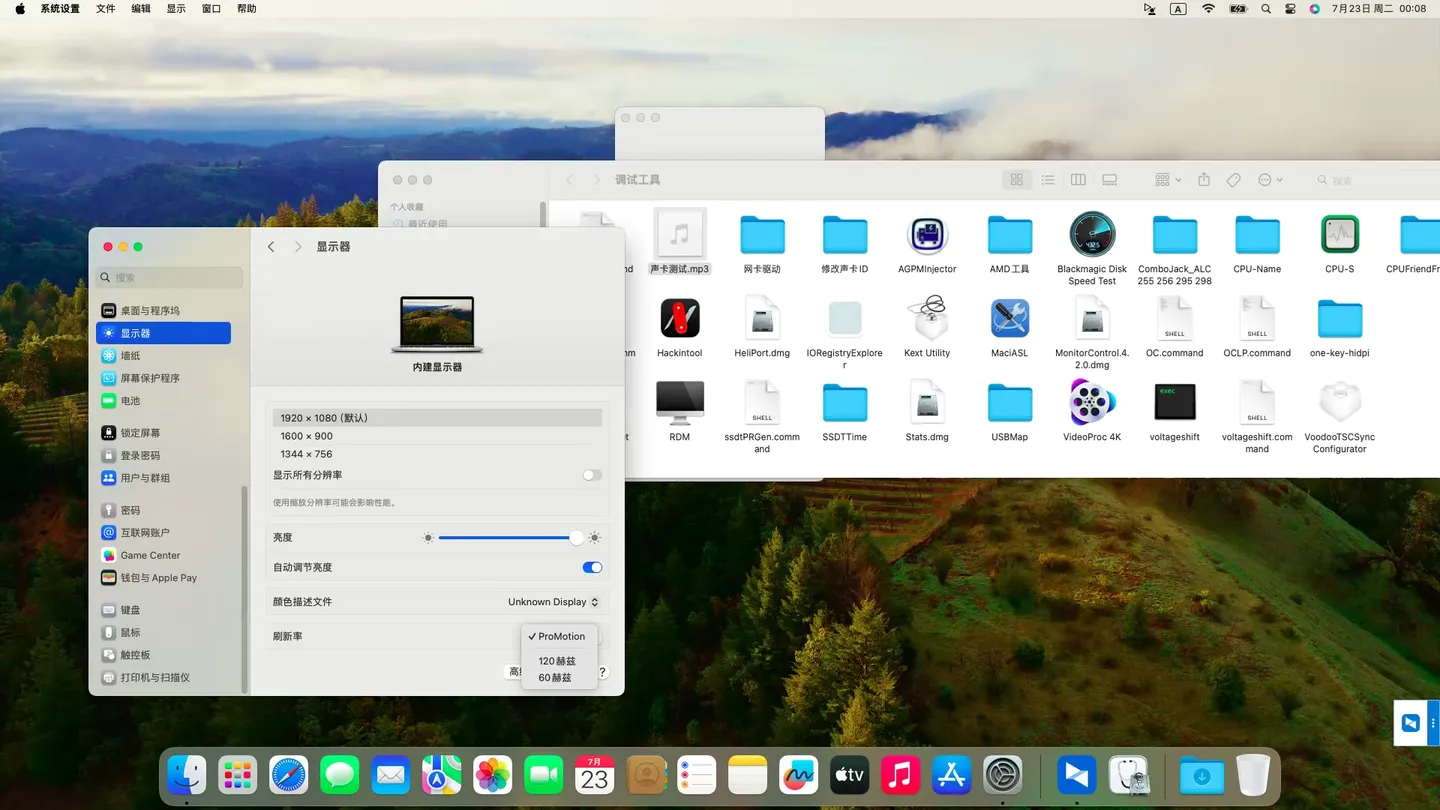Viewport: 1440px width, 810px height.
Task: Open the 编辑 menu in menu bar
Action: click(x=141, y=9)
